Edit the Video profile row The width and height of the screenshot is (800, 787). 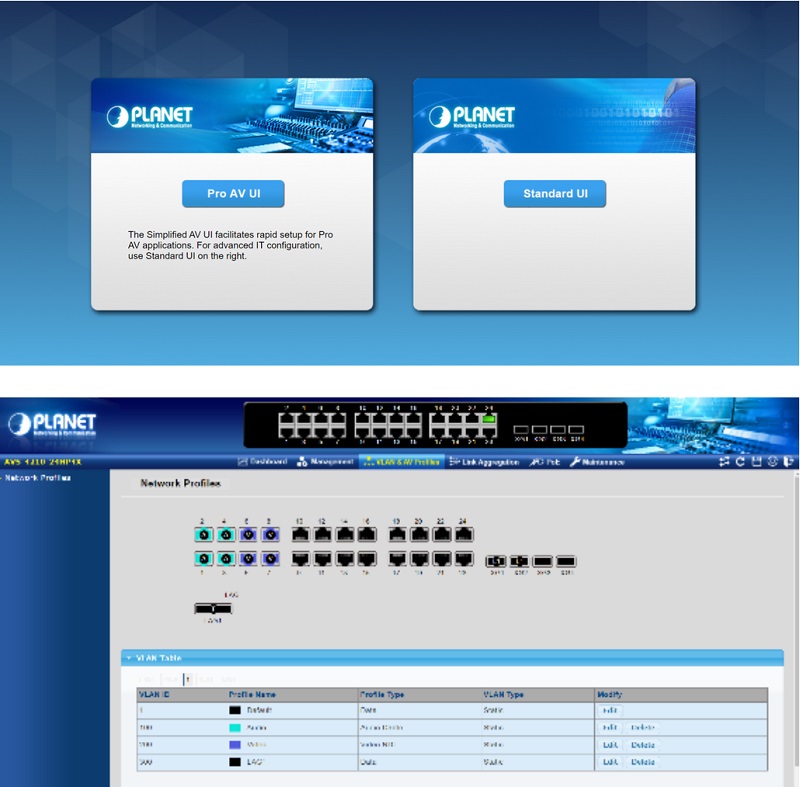(x=610, y=745)
